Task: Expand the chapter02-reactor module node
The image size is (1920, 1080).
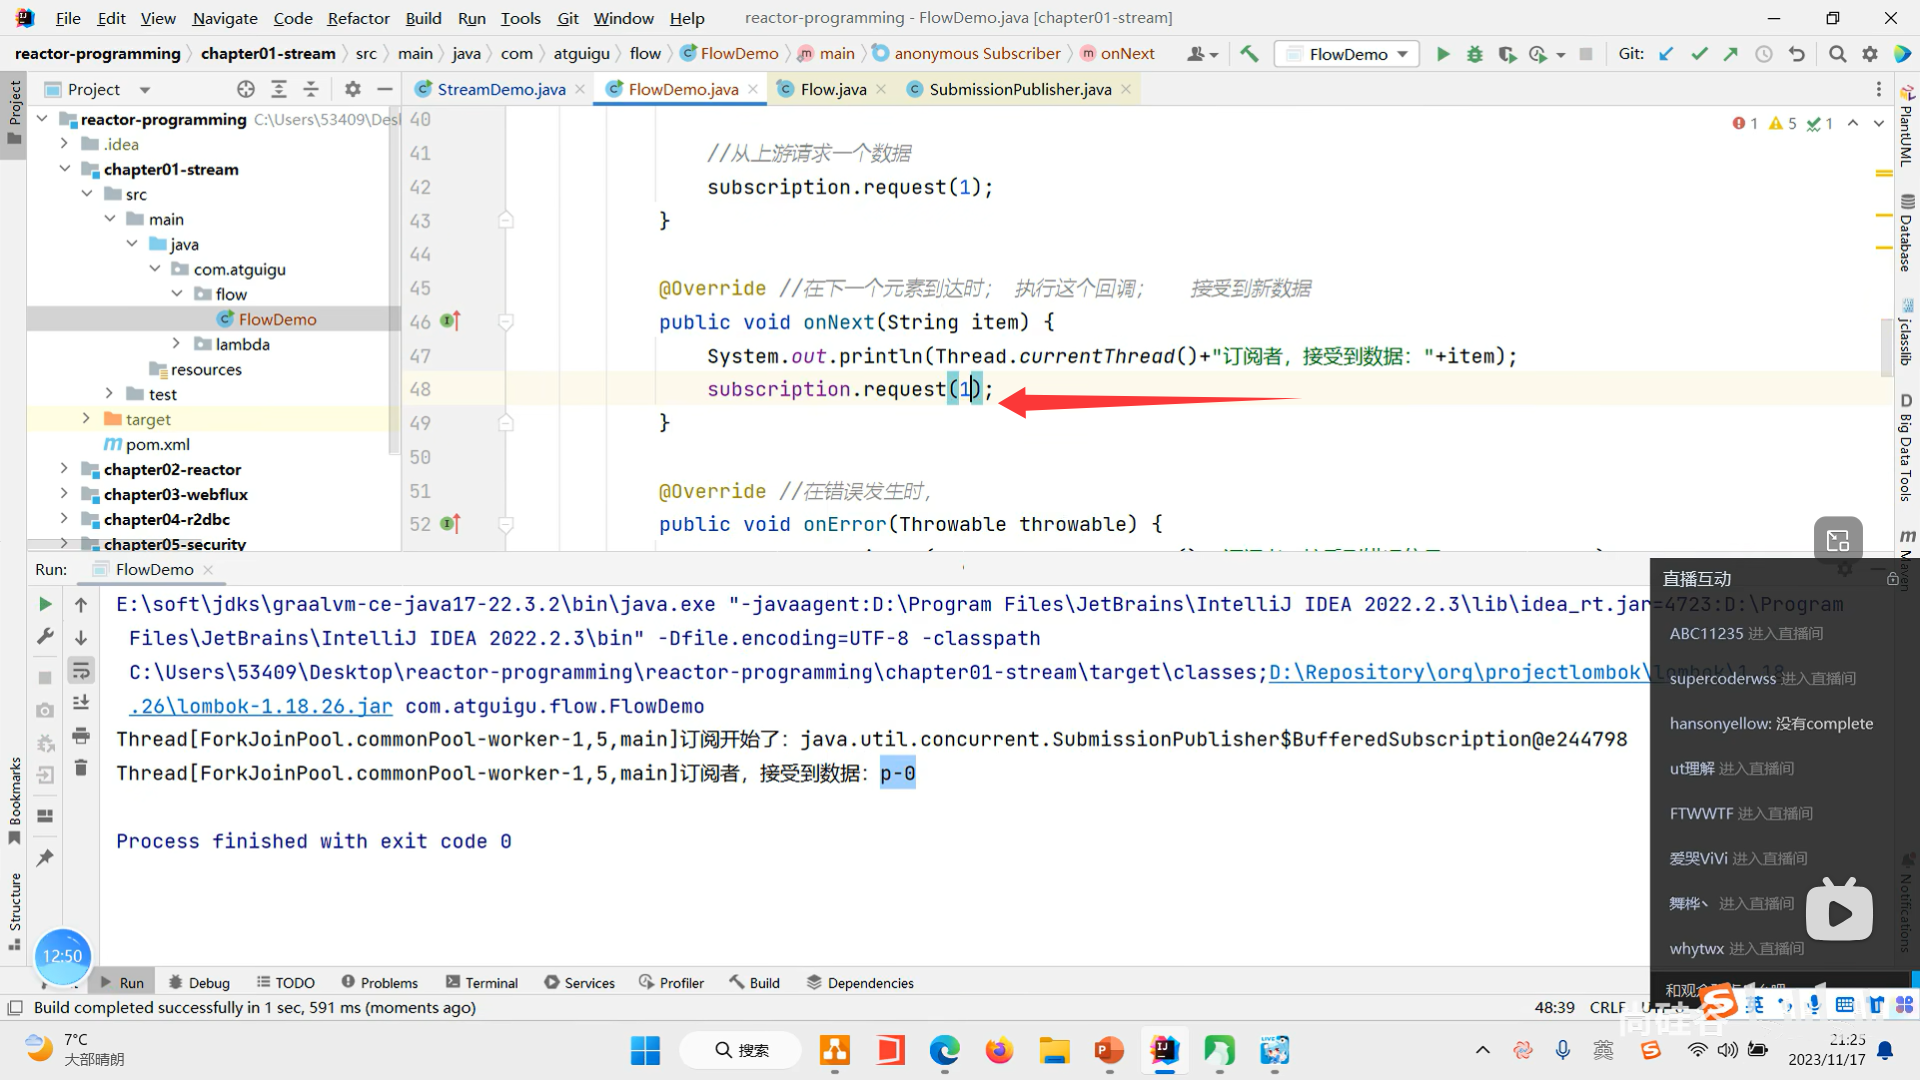Action: point(64,469)
